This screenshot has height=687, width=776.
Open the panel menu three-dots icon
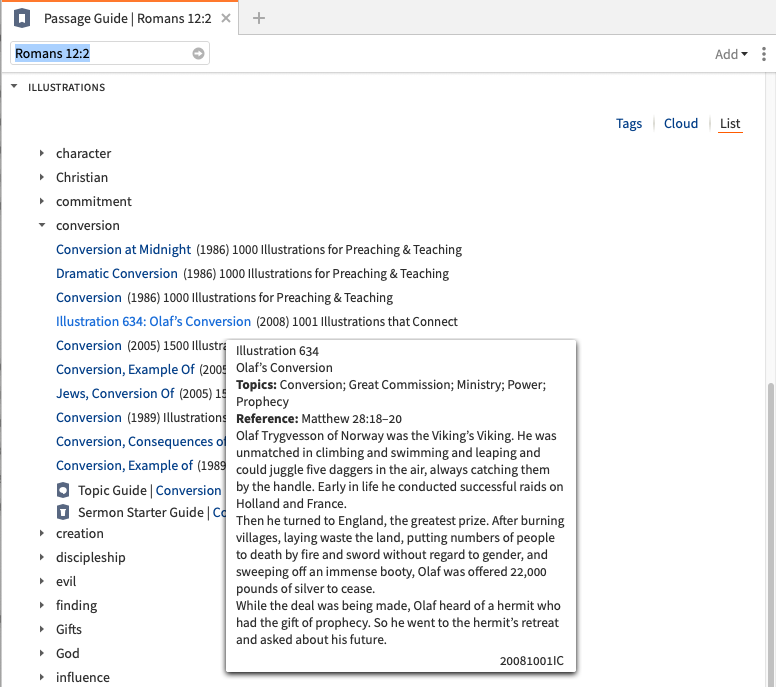click(x=764, y=53)
